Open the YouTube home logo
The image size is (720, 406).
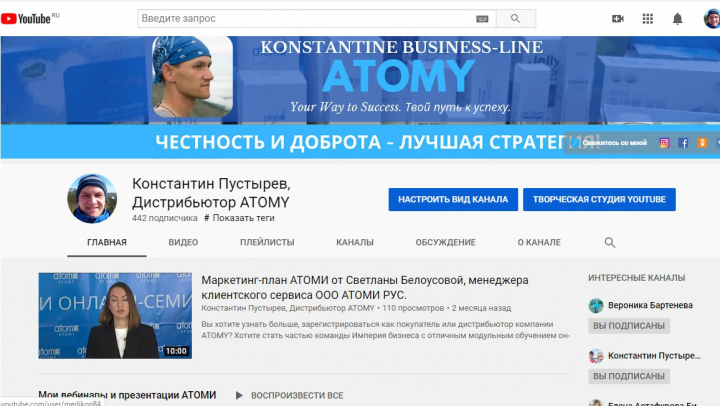[x=27, y=19]
